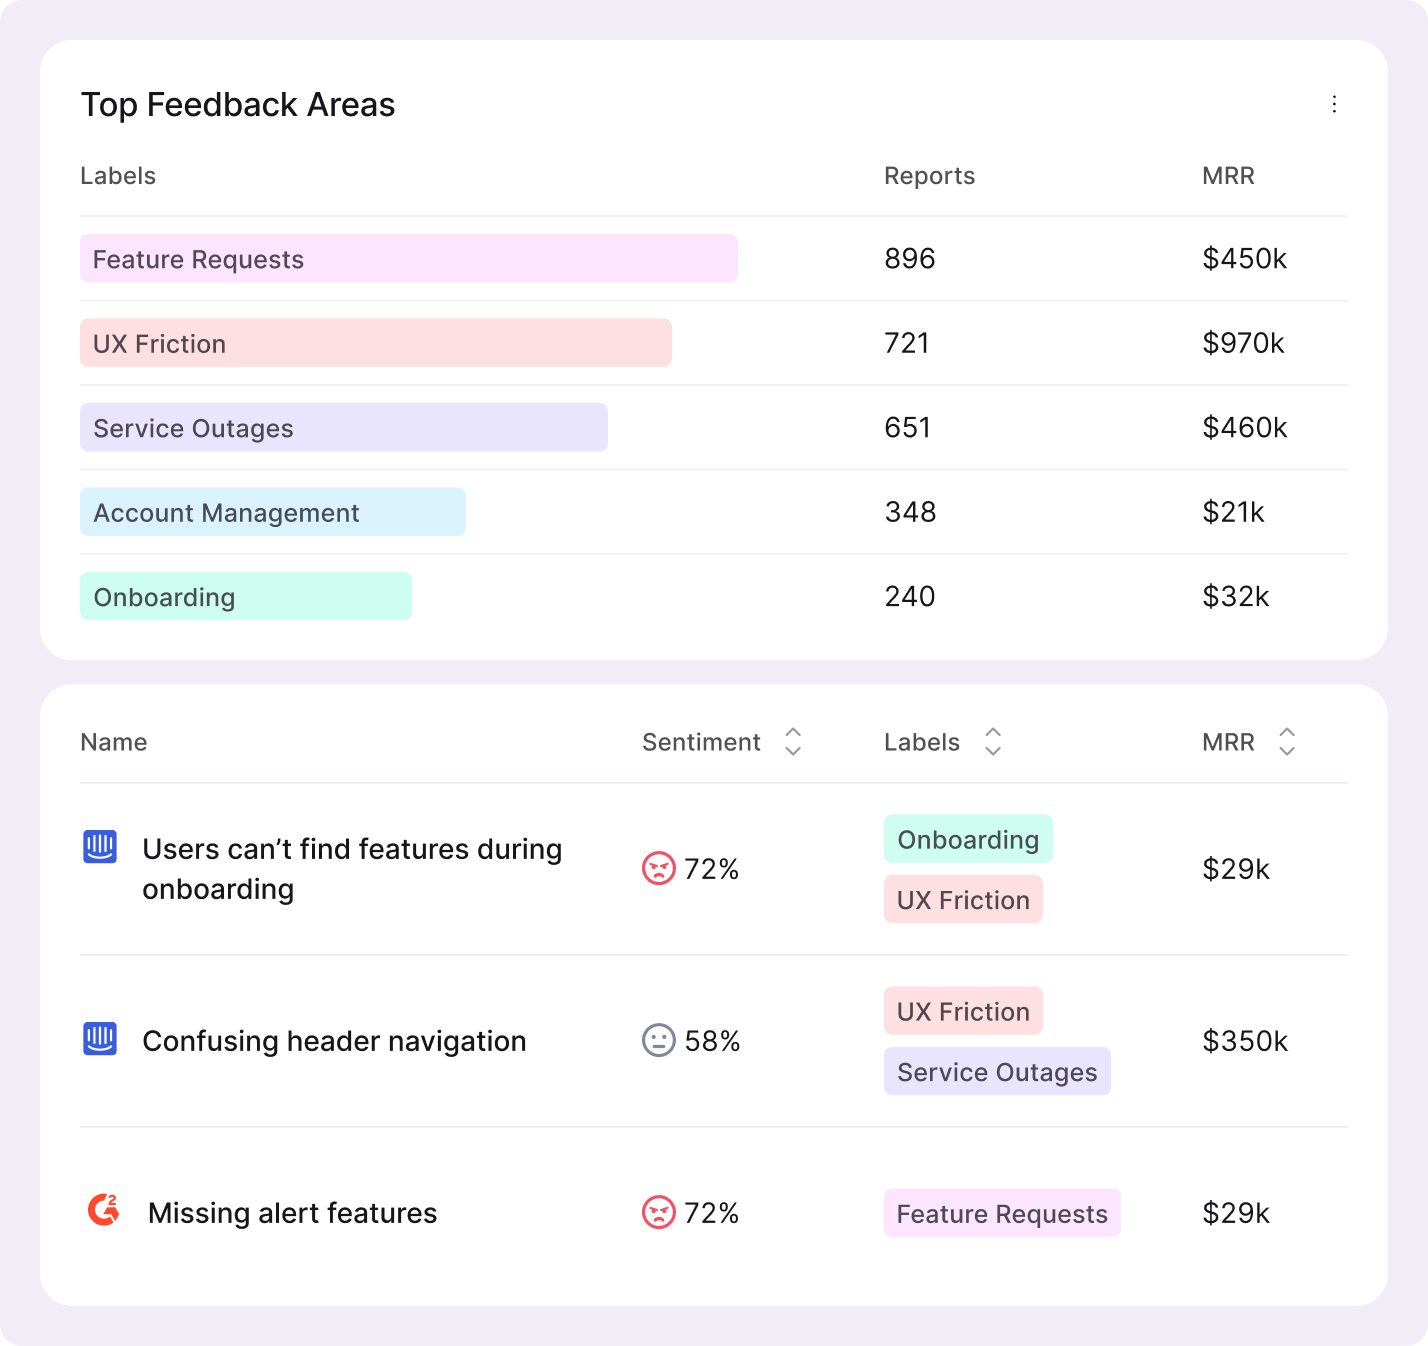Select the UX Friction bar in top areas

point(375,343)
